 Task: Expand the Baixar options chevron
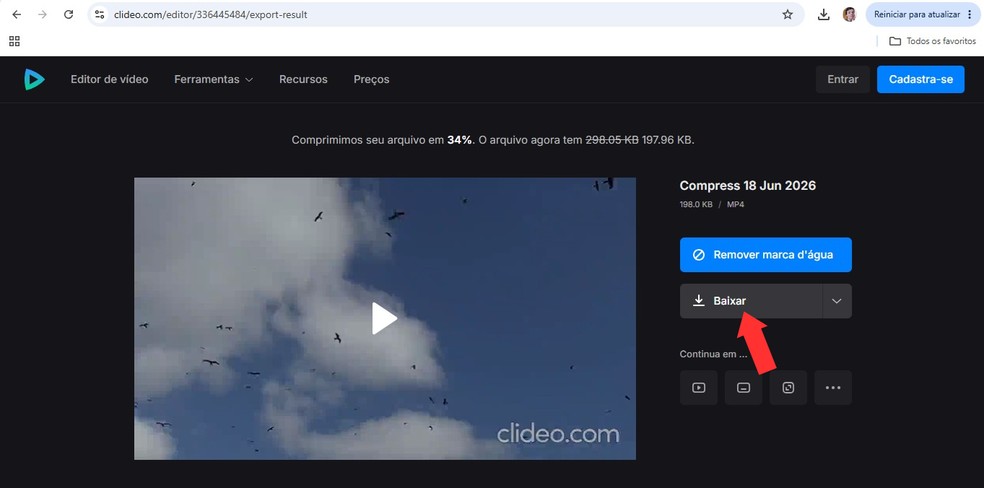[837, 301]
